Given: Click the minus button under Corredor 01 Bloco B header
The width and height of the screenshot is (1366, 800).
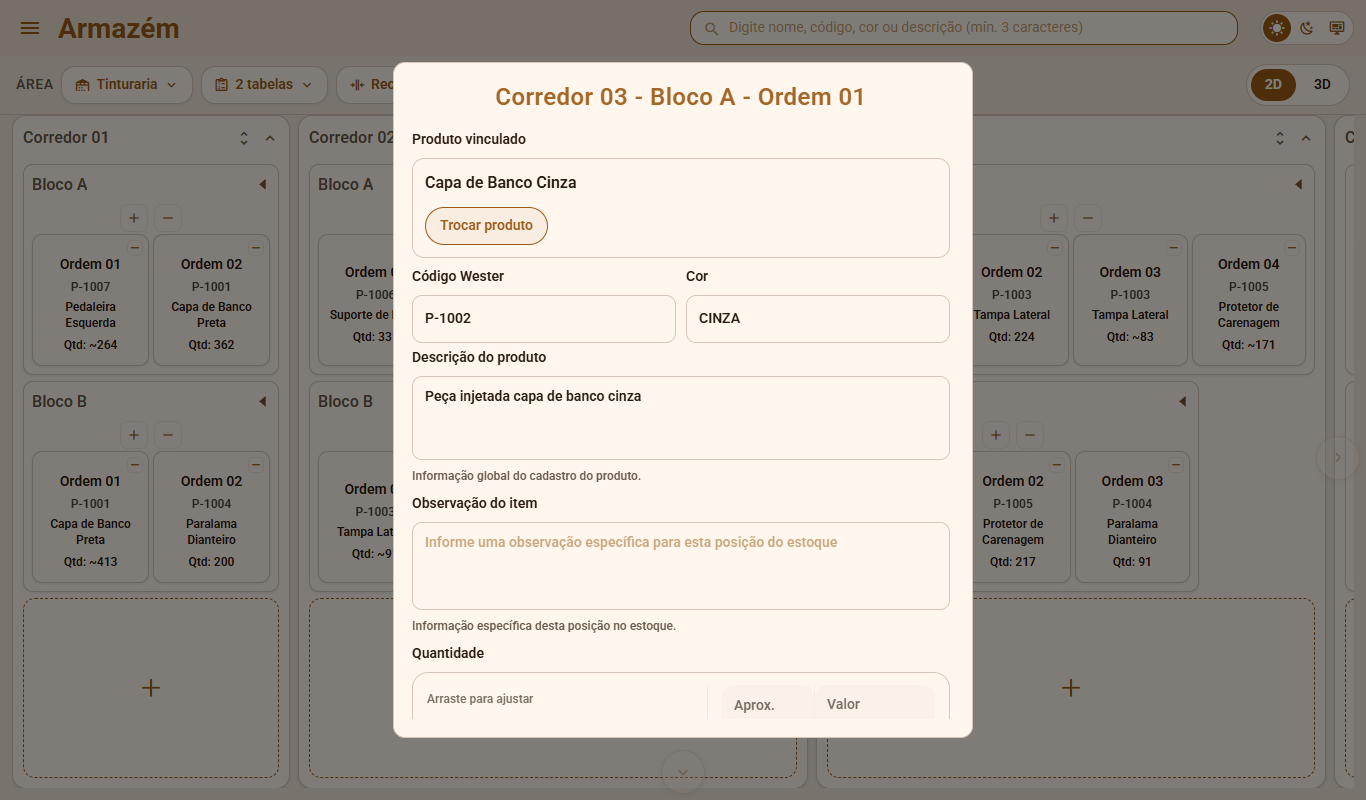Looking at the screenshot, I should click(168, 434).
